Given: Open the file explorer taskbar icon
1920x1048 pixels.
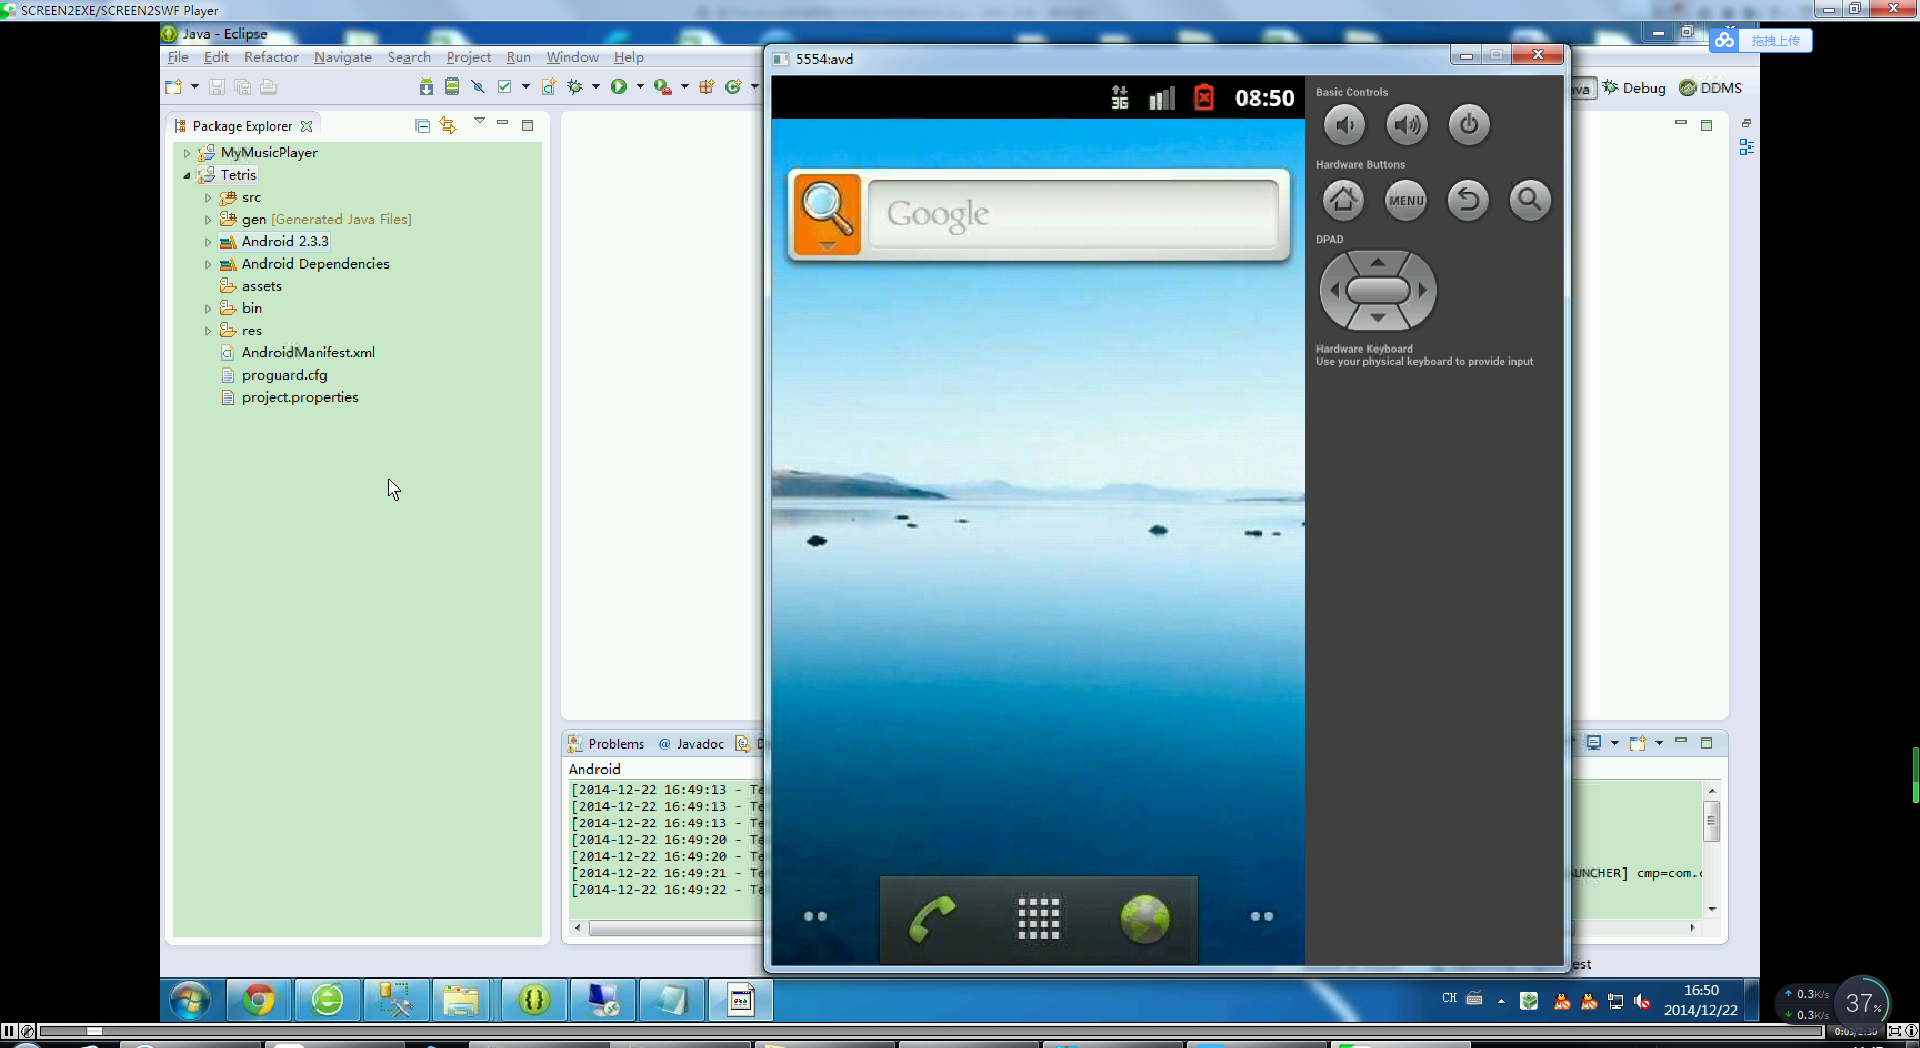Looking at the screenshot, I should 461,999.
